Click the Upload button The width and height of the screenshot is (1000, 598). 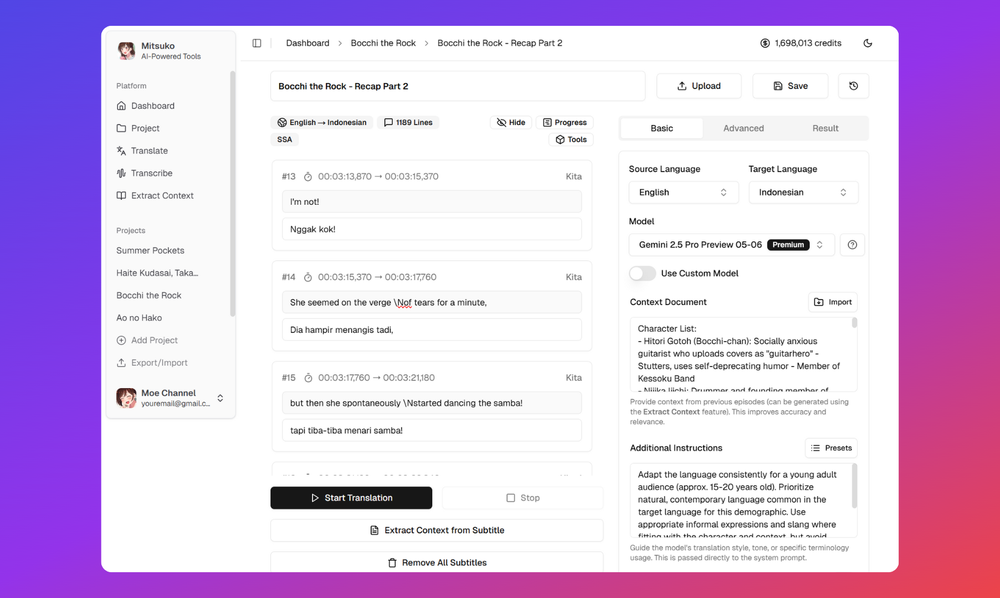699,86
